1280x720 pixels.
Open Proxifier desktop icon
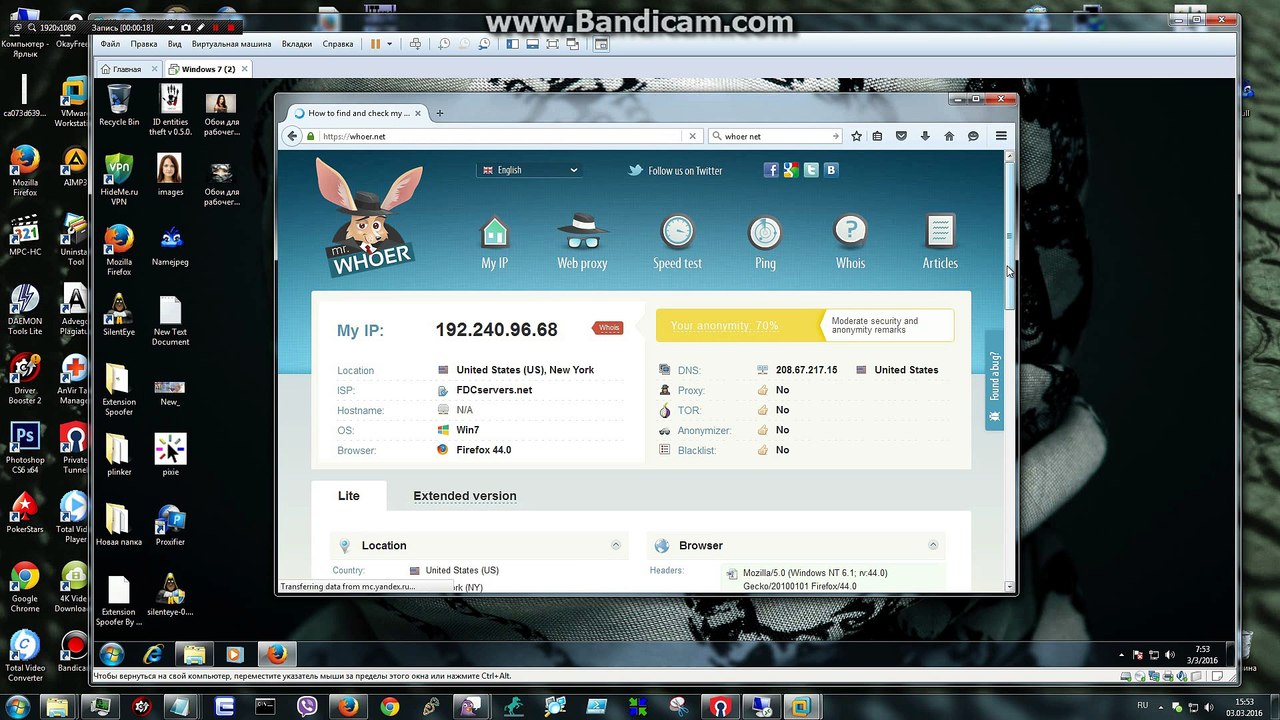(x=170, y=525)
